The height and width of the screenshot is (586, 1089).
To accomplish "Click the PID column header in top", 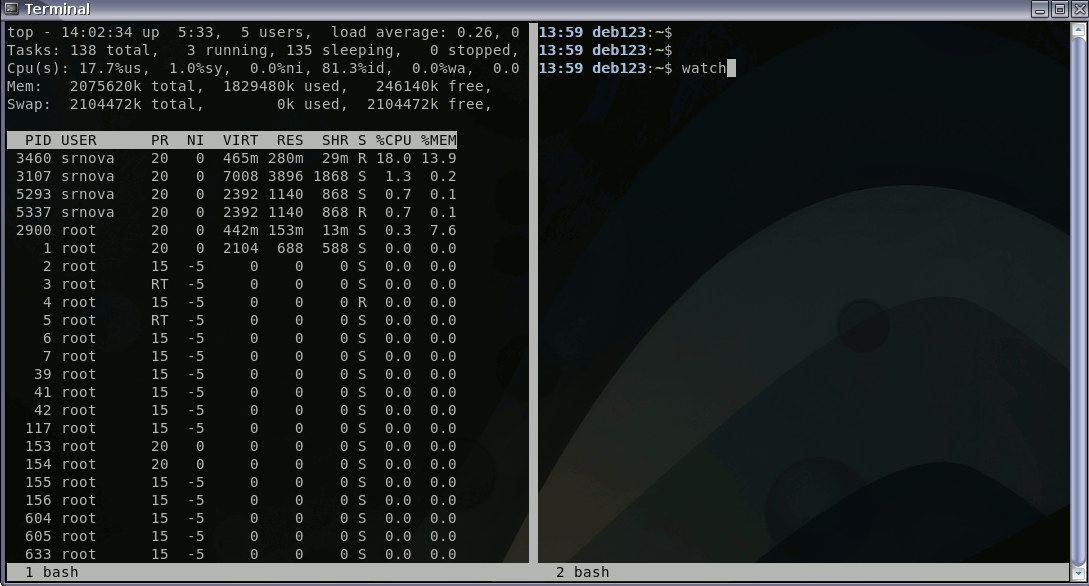I will 38,140.
